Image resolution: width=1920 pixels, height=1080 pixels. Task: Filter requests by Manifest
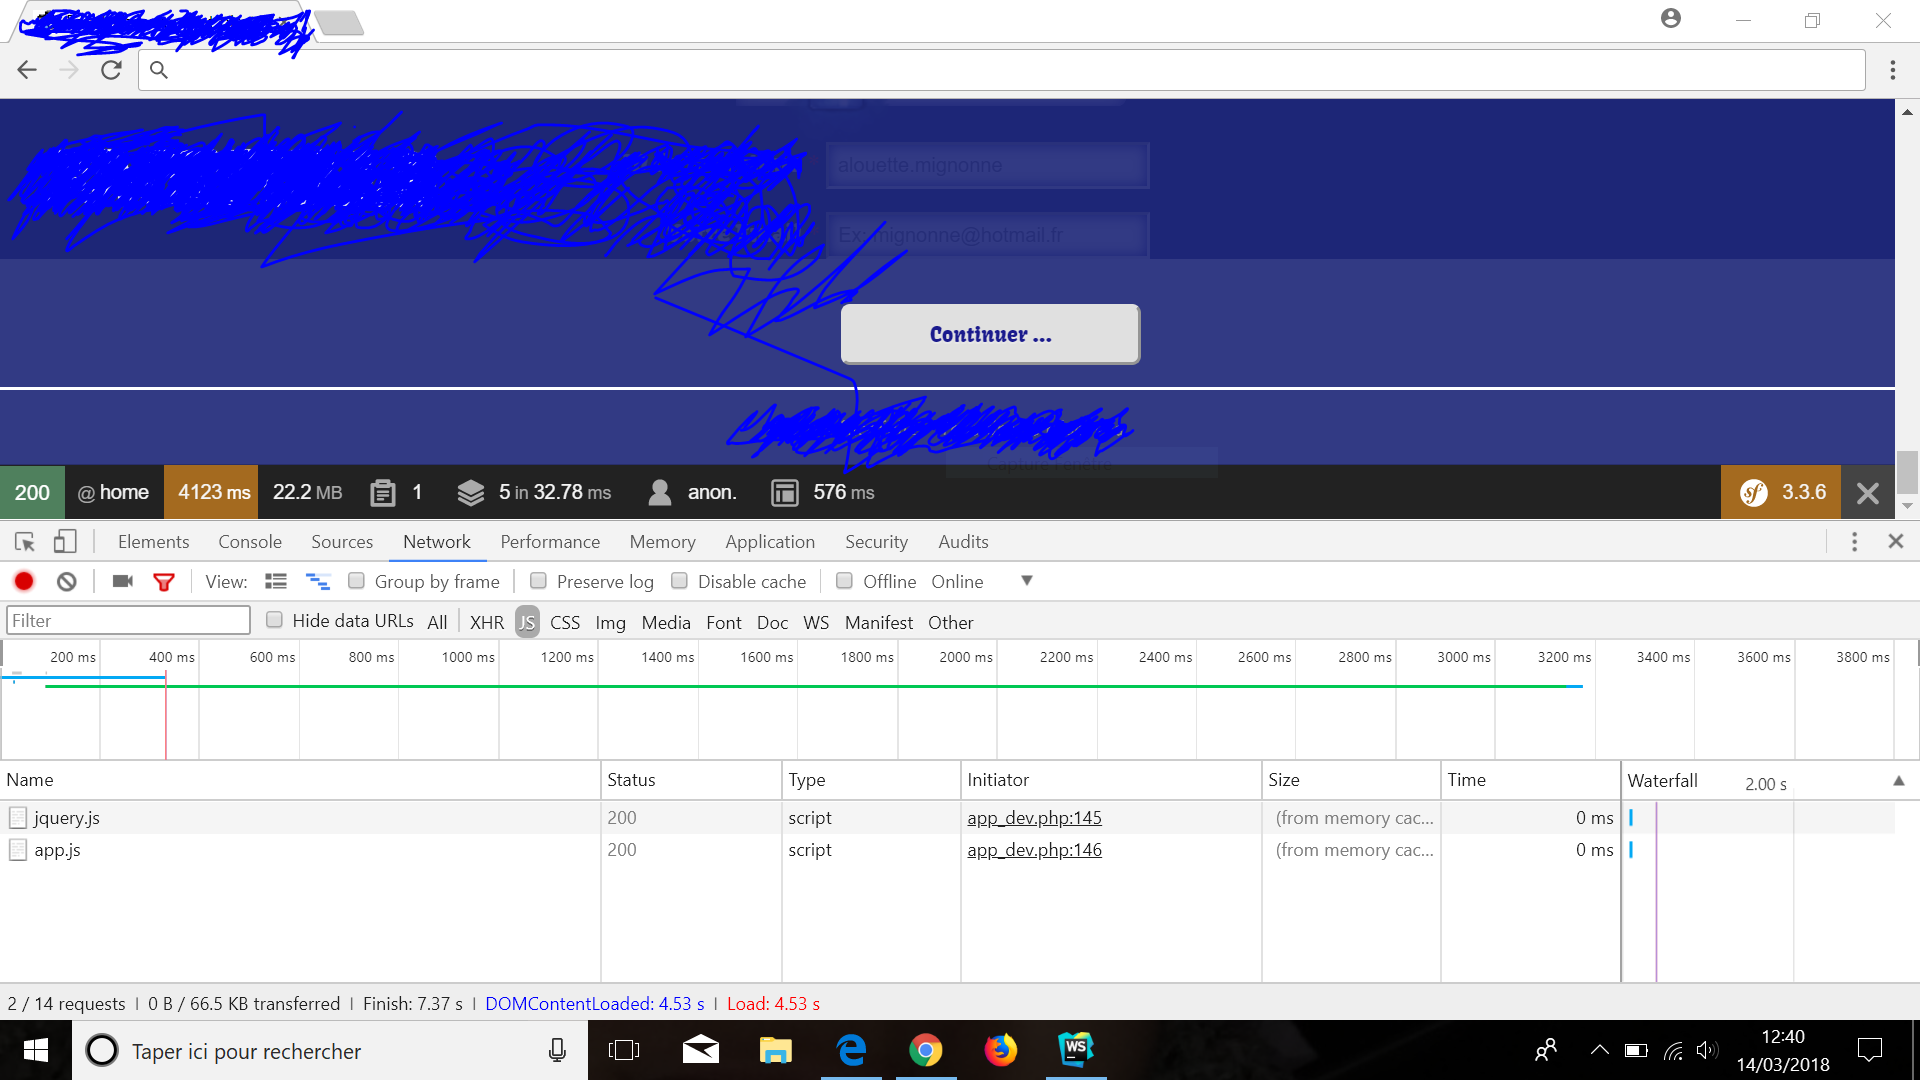point(879,622)
